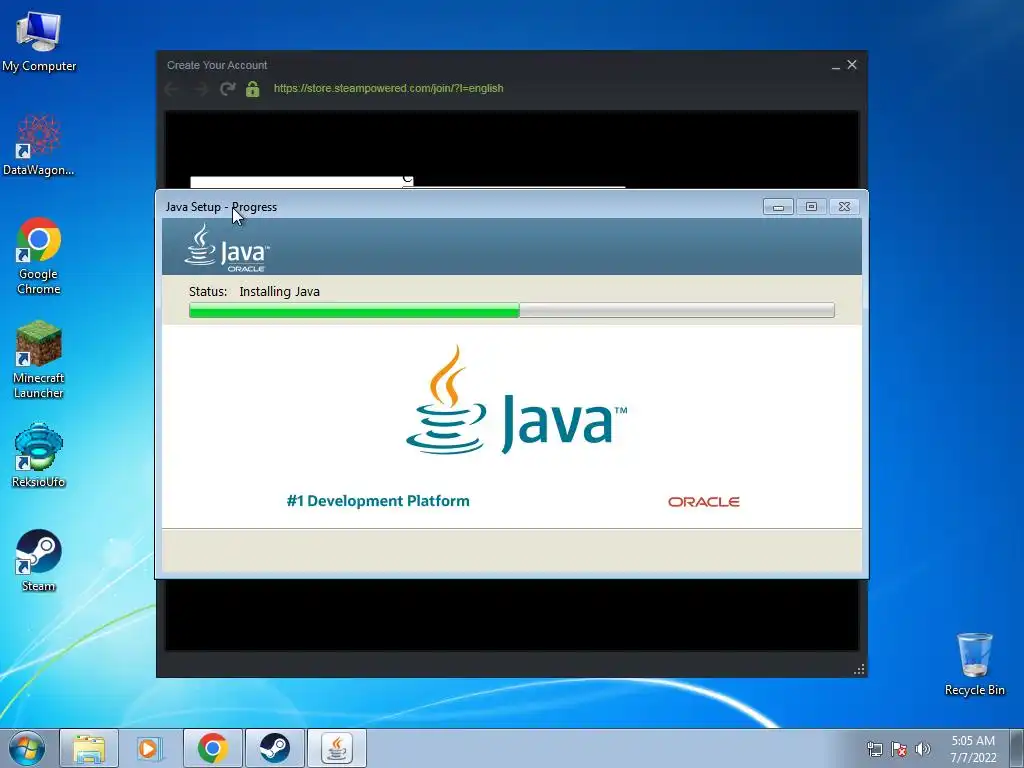
Task: Click the forward arrow in Steam window
Action: coord(200,89)
